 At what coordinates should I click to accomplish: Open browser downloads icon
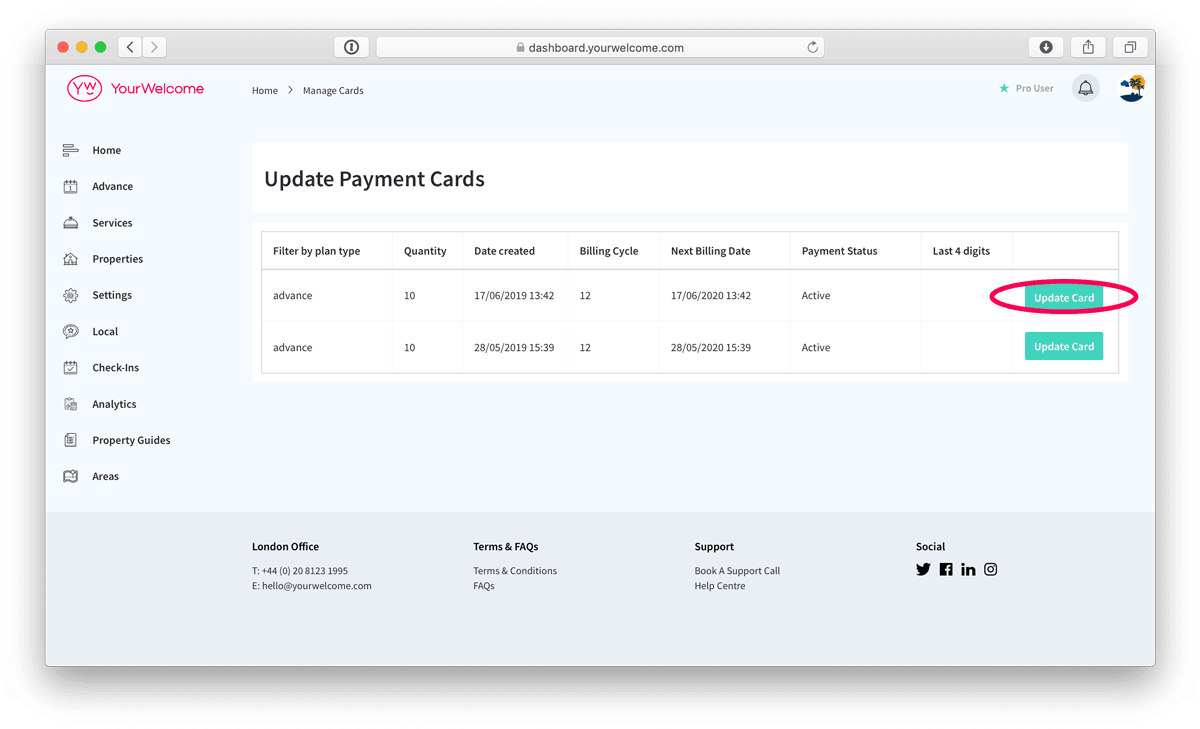(1046, 47)
